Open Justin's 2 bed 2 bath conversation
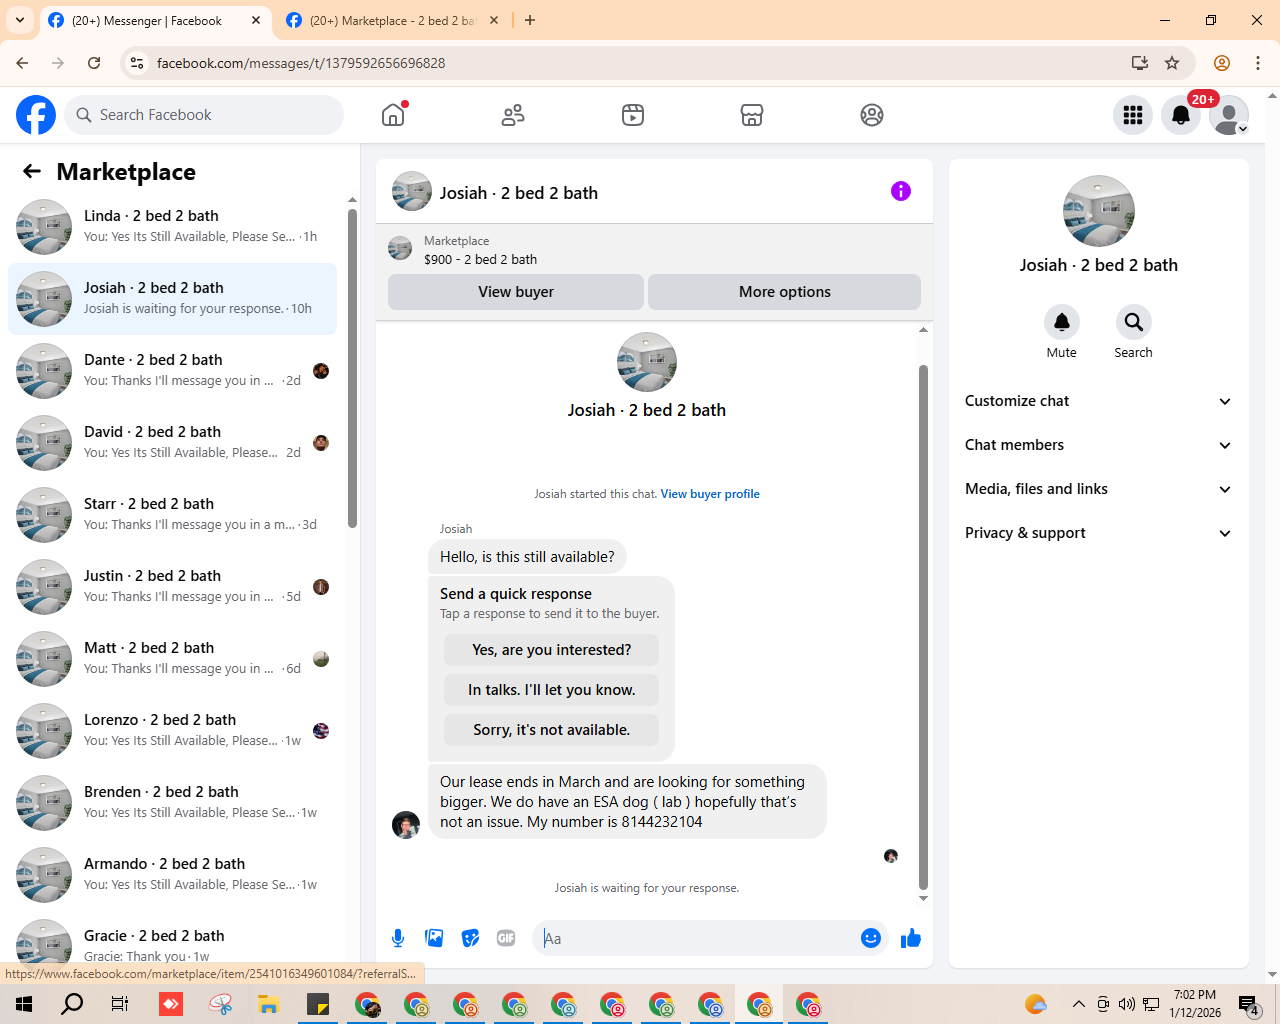The height and width of the screenshot is (1024, 1280). [172, 587]
